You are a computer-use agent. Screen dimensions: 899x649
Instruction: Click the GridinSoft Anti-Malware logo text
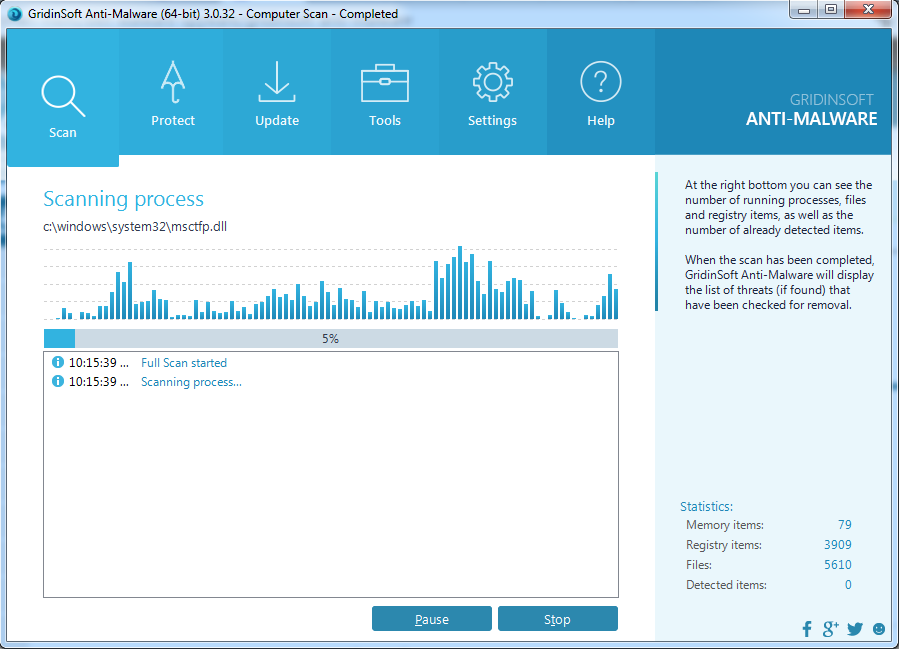811,110
